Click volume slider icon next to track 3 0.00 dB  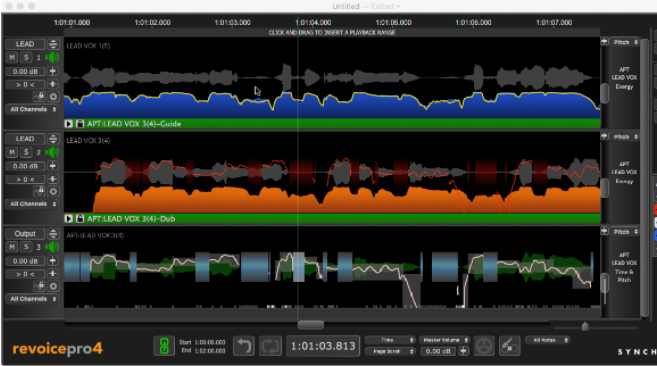click(53, 261)
